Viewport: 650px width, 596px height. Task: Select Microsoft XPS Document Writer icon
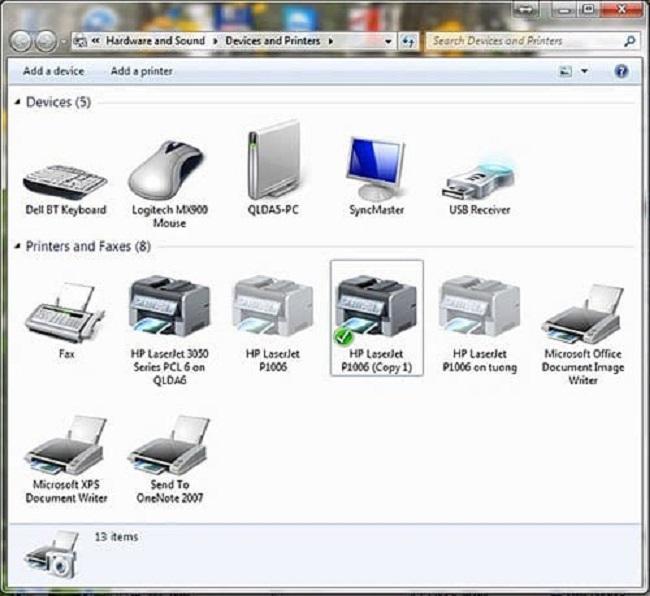point(65,445)
